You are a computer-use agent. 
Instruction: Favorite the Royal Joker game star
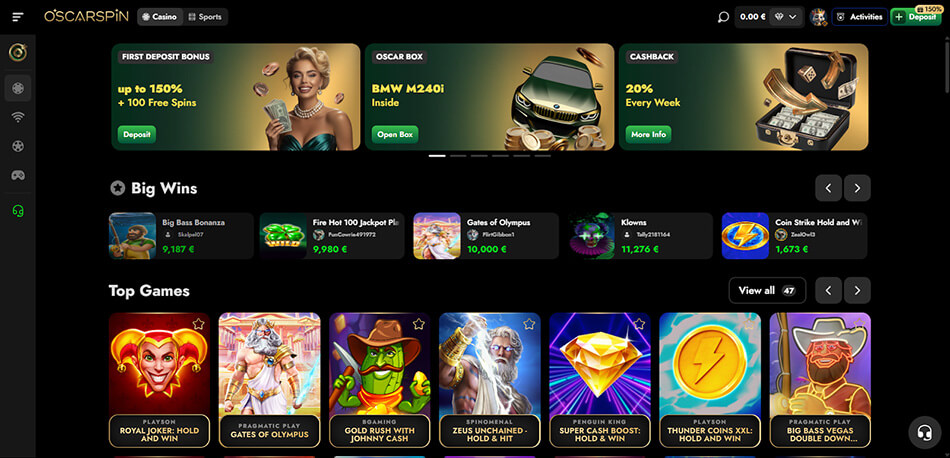pos(198,324)
